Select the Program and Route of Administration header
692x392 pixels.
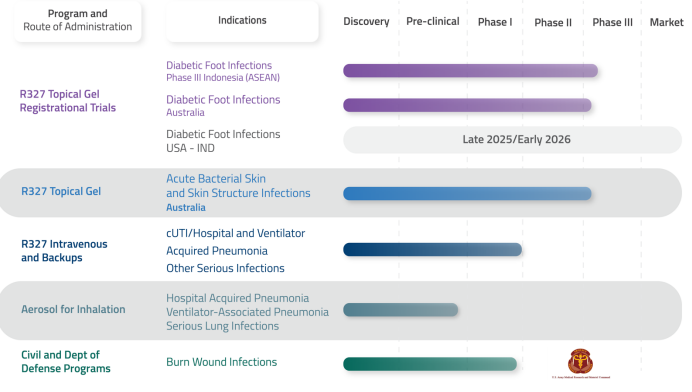coord(78,21)
